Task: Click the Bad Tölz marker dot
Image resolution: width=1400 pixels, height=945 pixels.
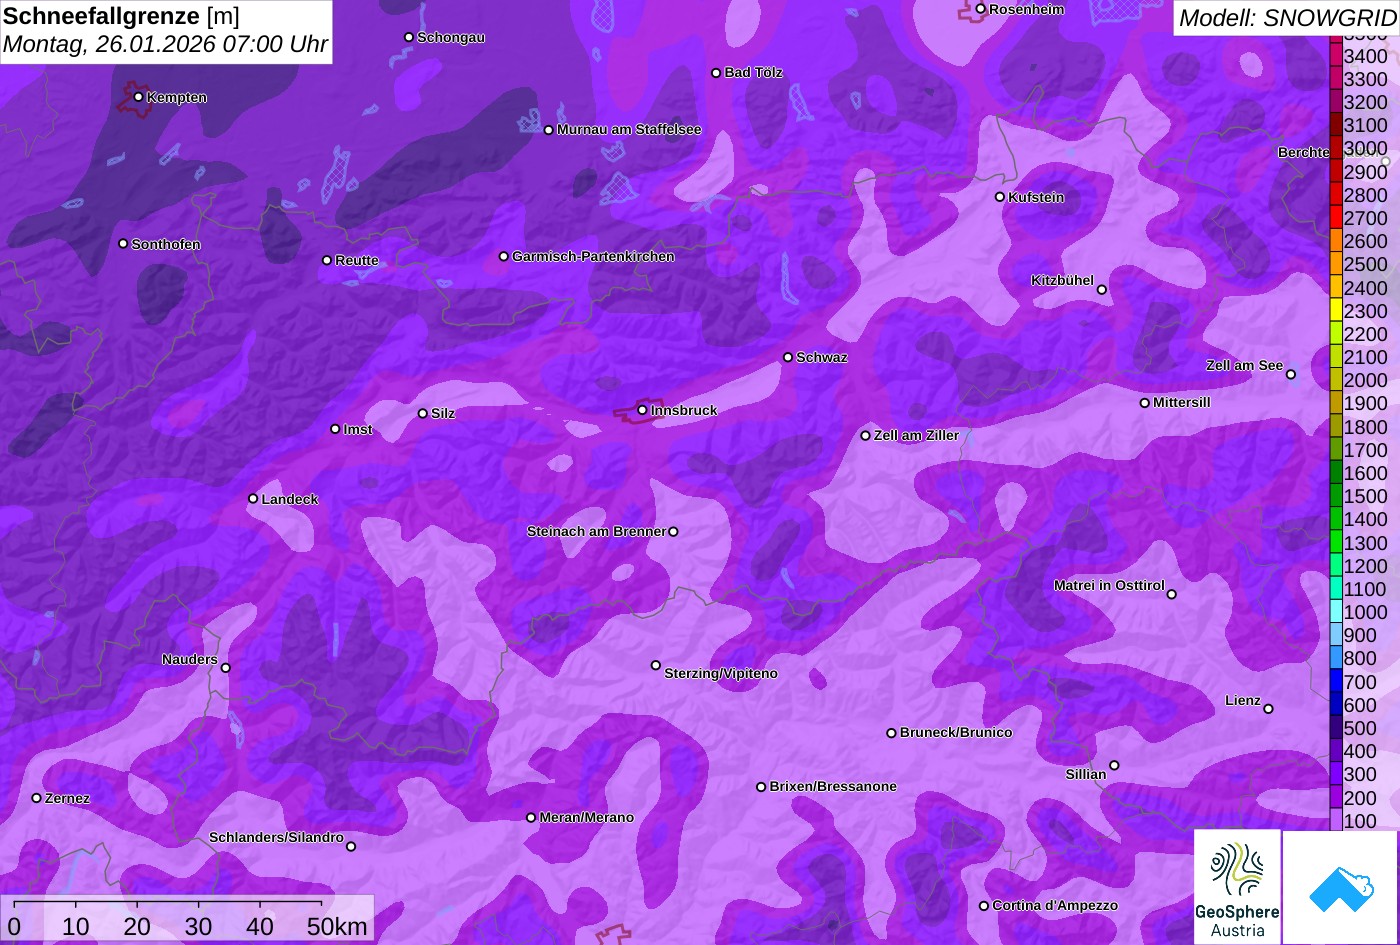Action: (716, 73)
